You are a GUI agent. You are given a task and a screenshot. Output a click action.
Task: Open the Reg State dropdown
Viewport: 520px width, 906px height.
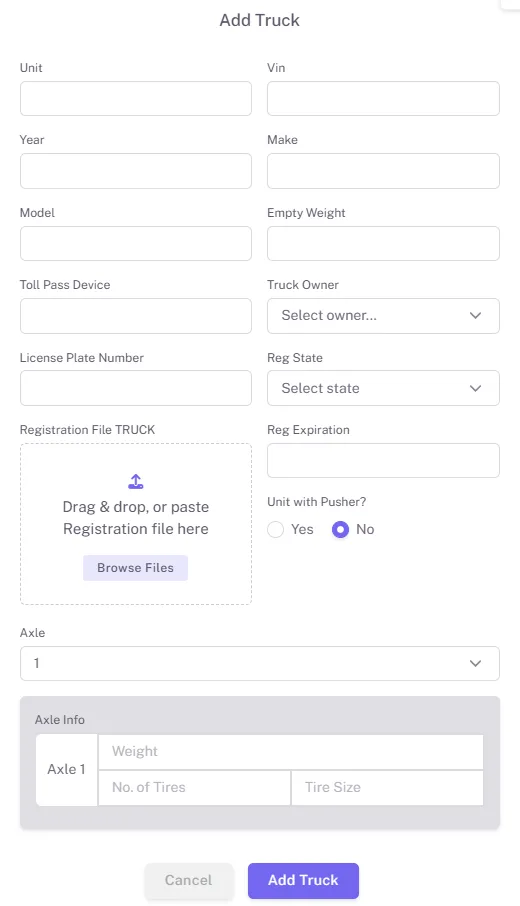[x=383, y=388]
